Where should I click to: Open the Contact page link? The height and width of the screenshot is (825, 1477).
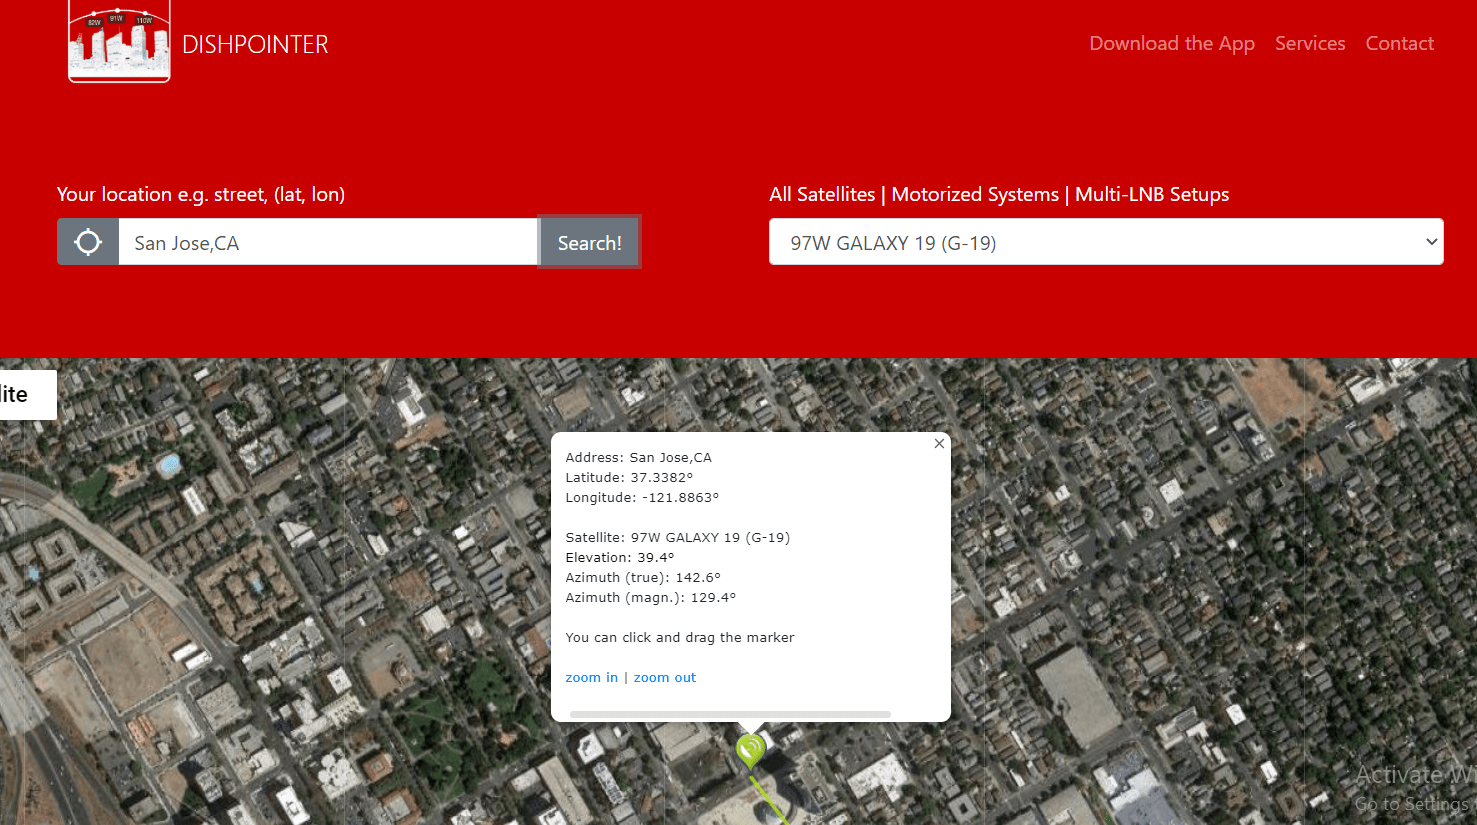click(x=1399, y=44)
